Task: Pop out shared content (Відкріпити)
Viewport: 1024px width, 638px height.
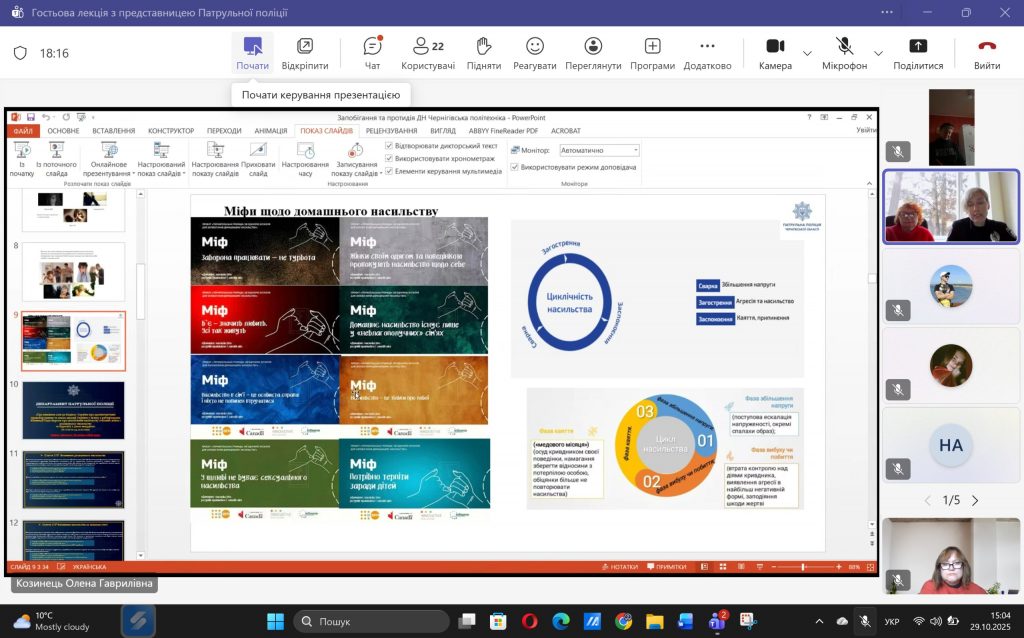Action: (305, 53)
